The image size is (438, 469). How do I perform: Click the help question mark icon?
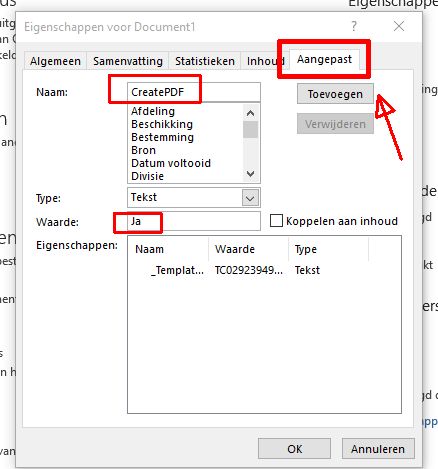point(354,26)
